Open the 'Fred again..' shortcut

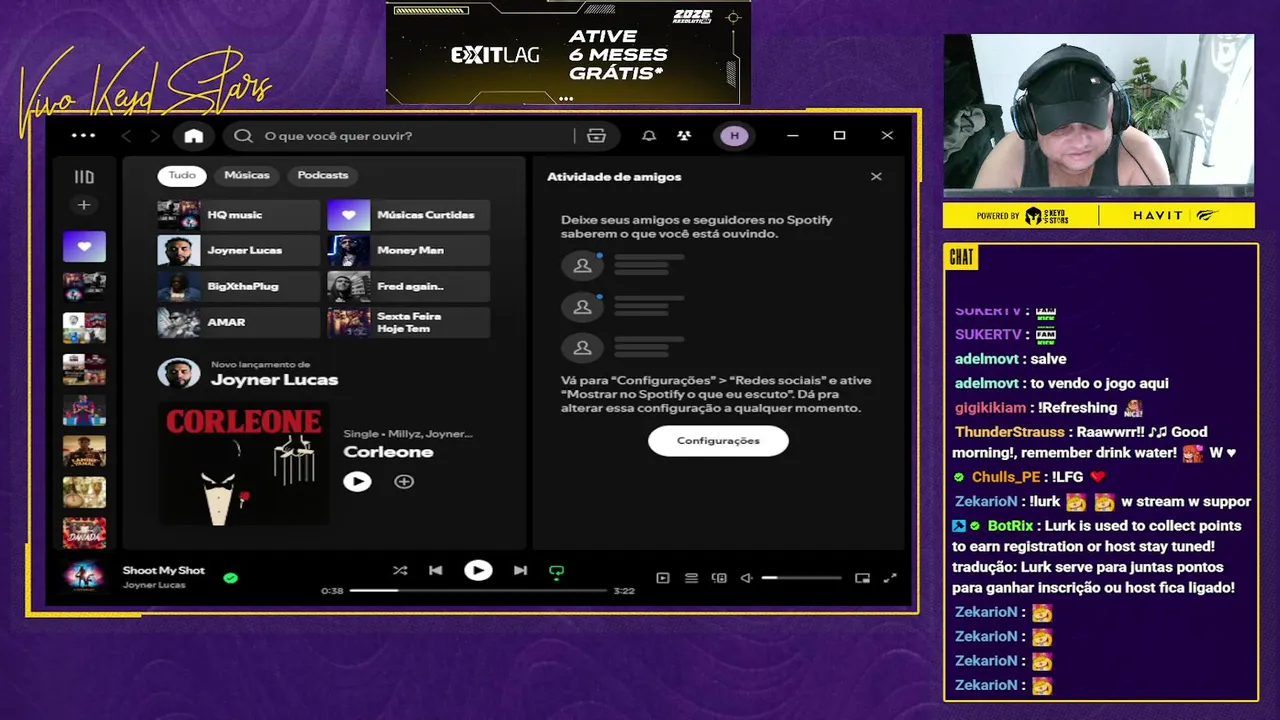[408, 287]
